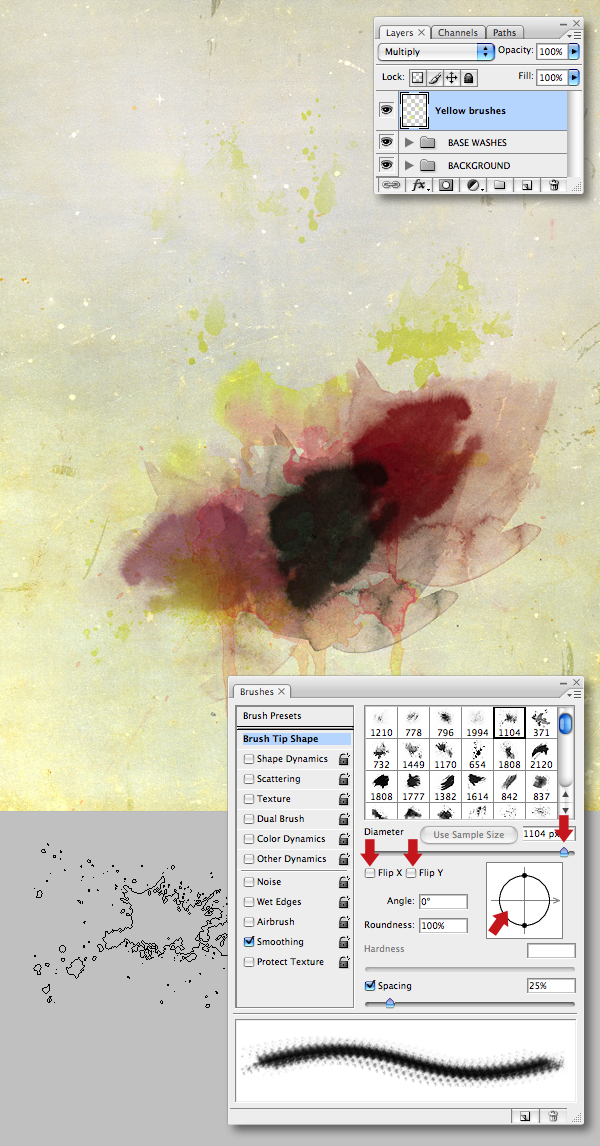Select the 2120 brush thumbnail
The height and width of the screenshot is (1146, 600).
click(x=542, y=754)
